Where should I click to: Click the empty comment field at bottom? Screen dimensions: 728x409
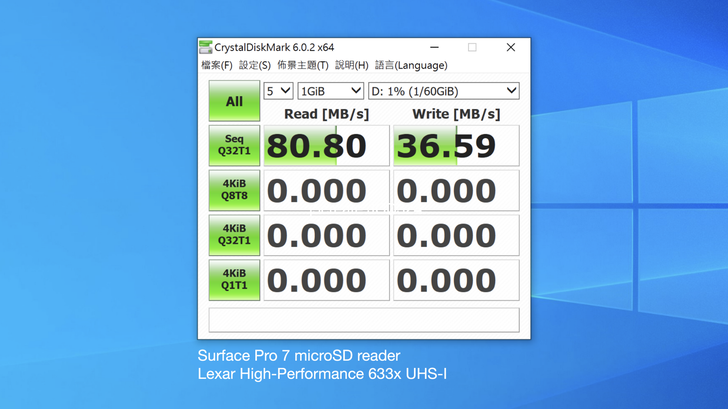[364, 320]
